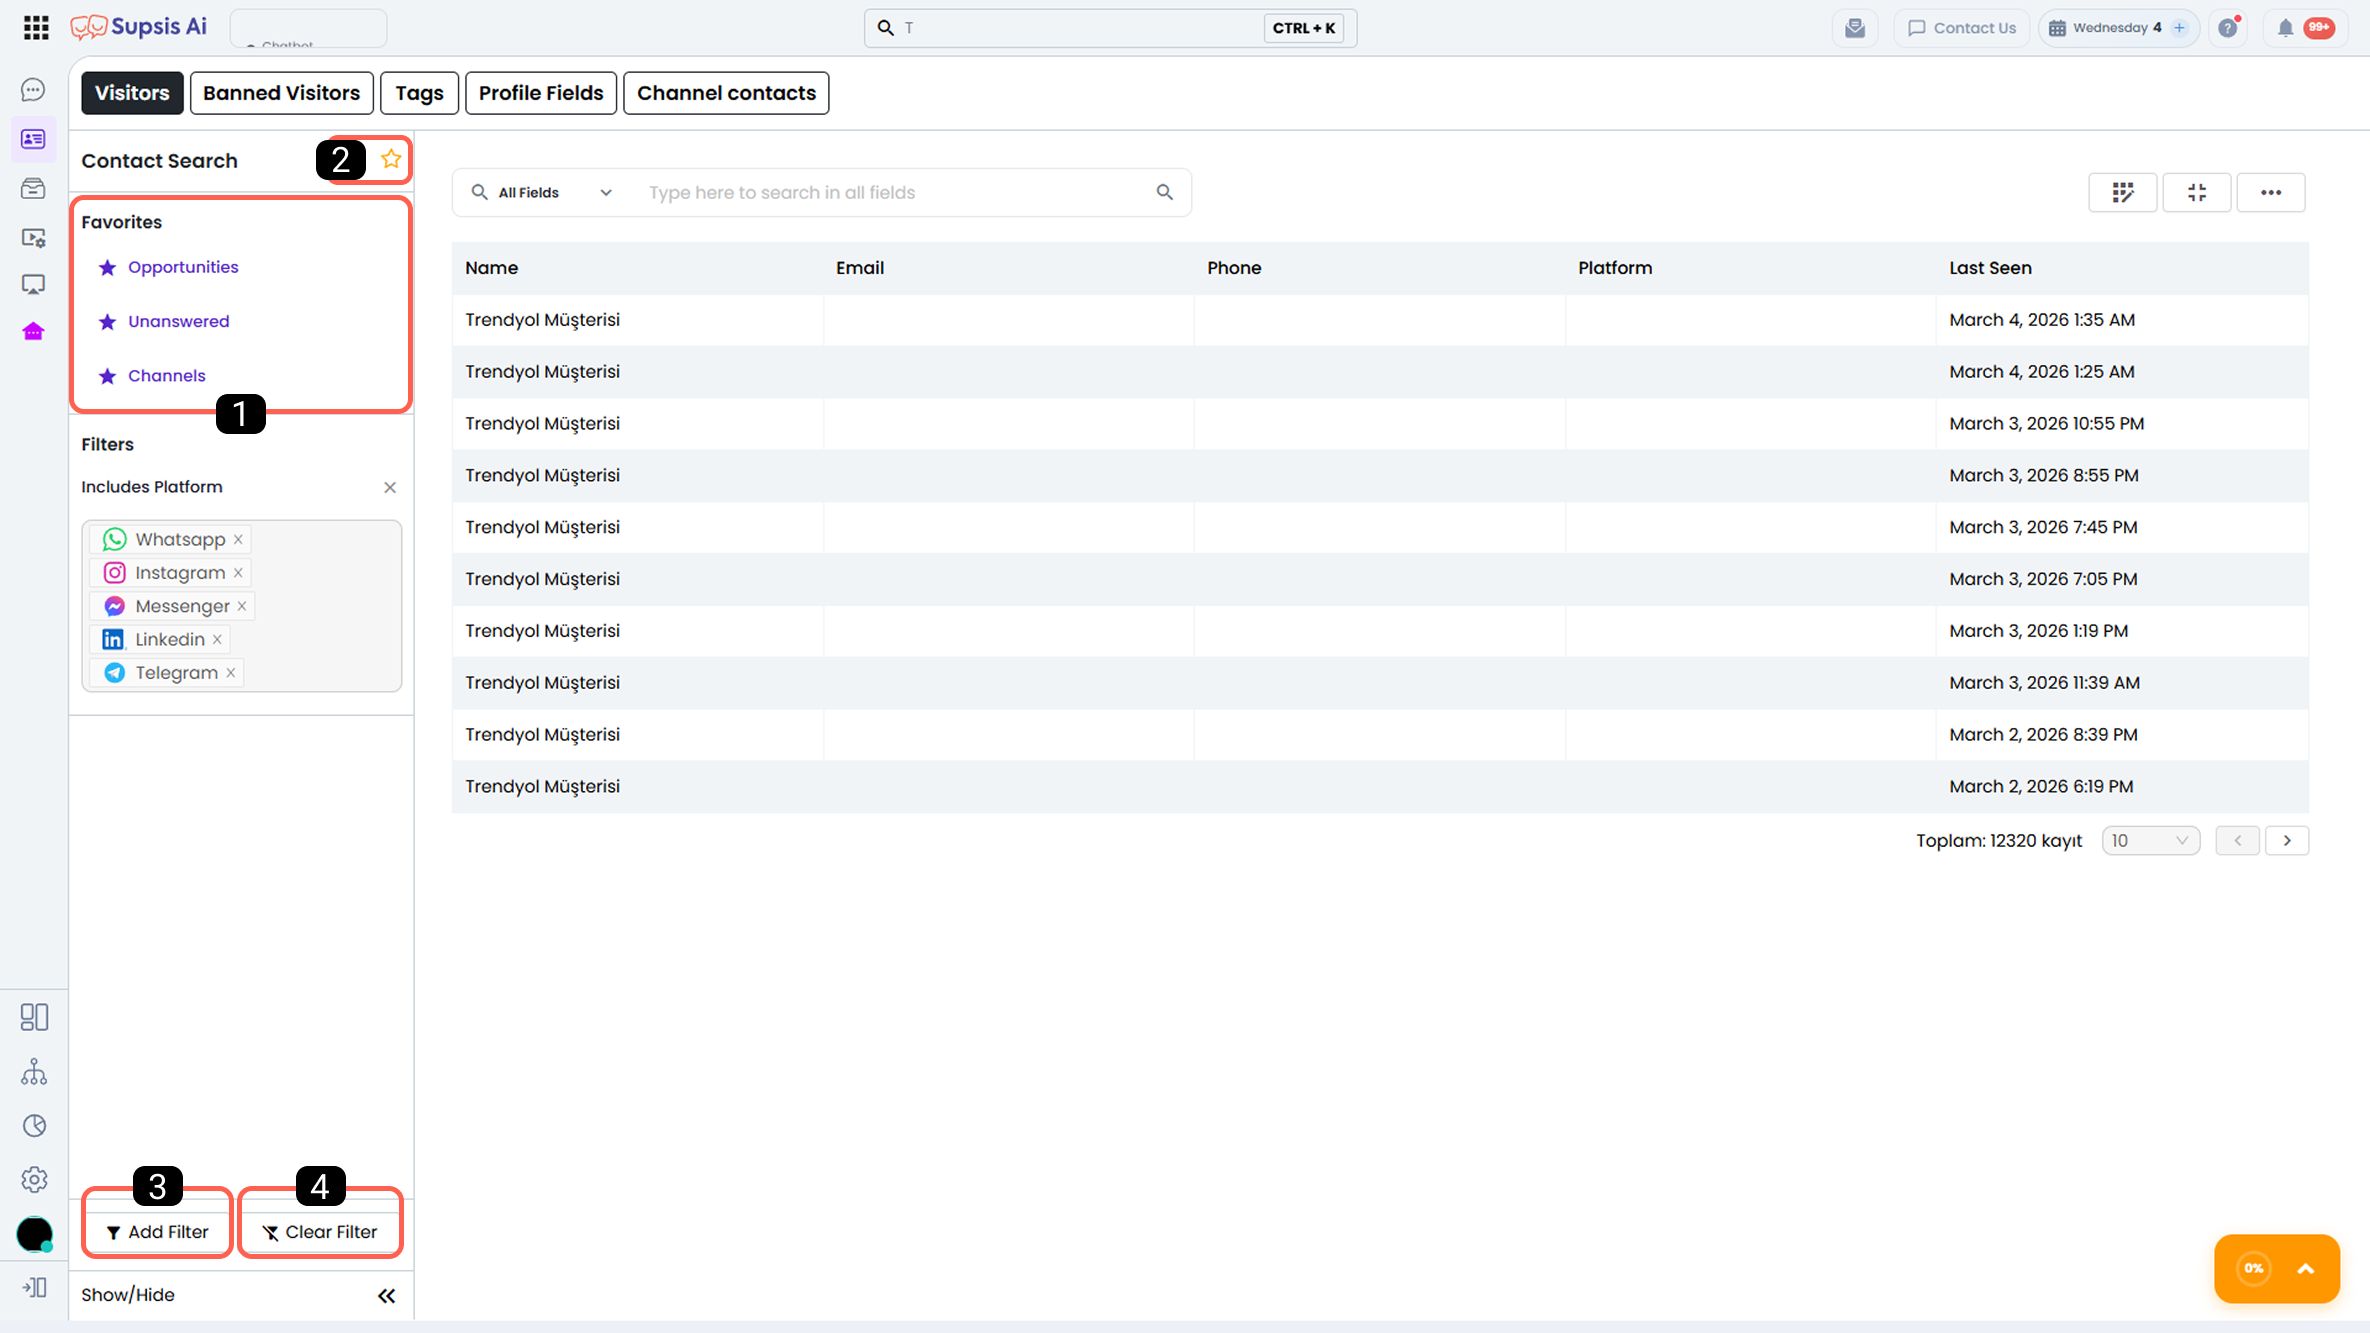2370x1333 pixels.
Task: Open the layout panels sidebar icon
Action: (x=34, y=1017)
